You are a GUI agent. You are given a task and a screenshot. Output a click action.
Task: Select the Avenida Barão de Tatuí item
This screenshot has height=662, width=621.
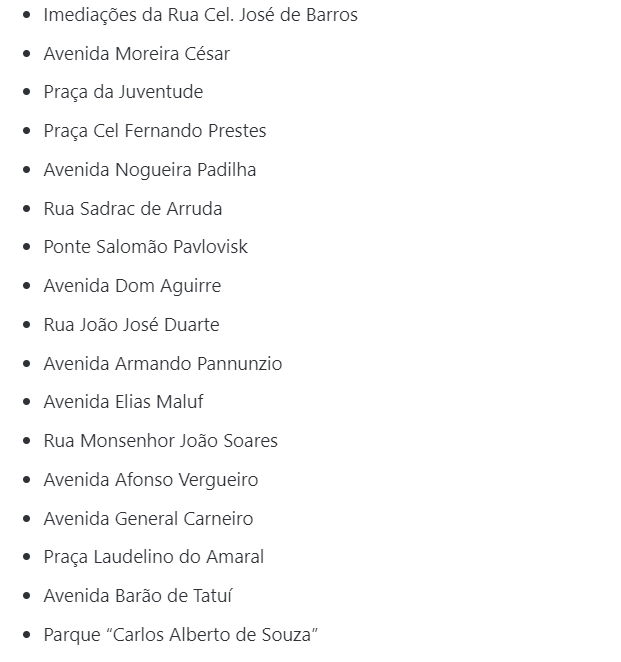click(137, 596)
